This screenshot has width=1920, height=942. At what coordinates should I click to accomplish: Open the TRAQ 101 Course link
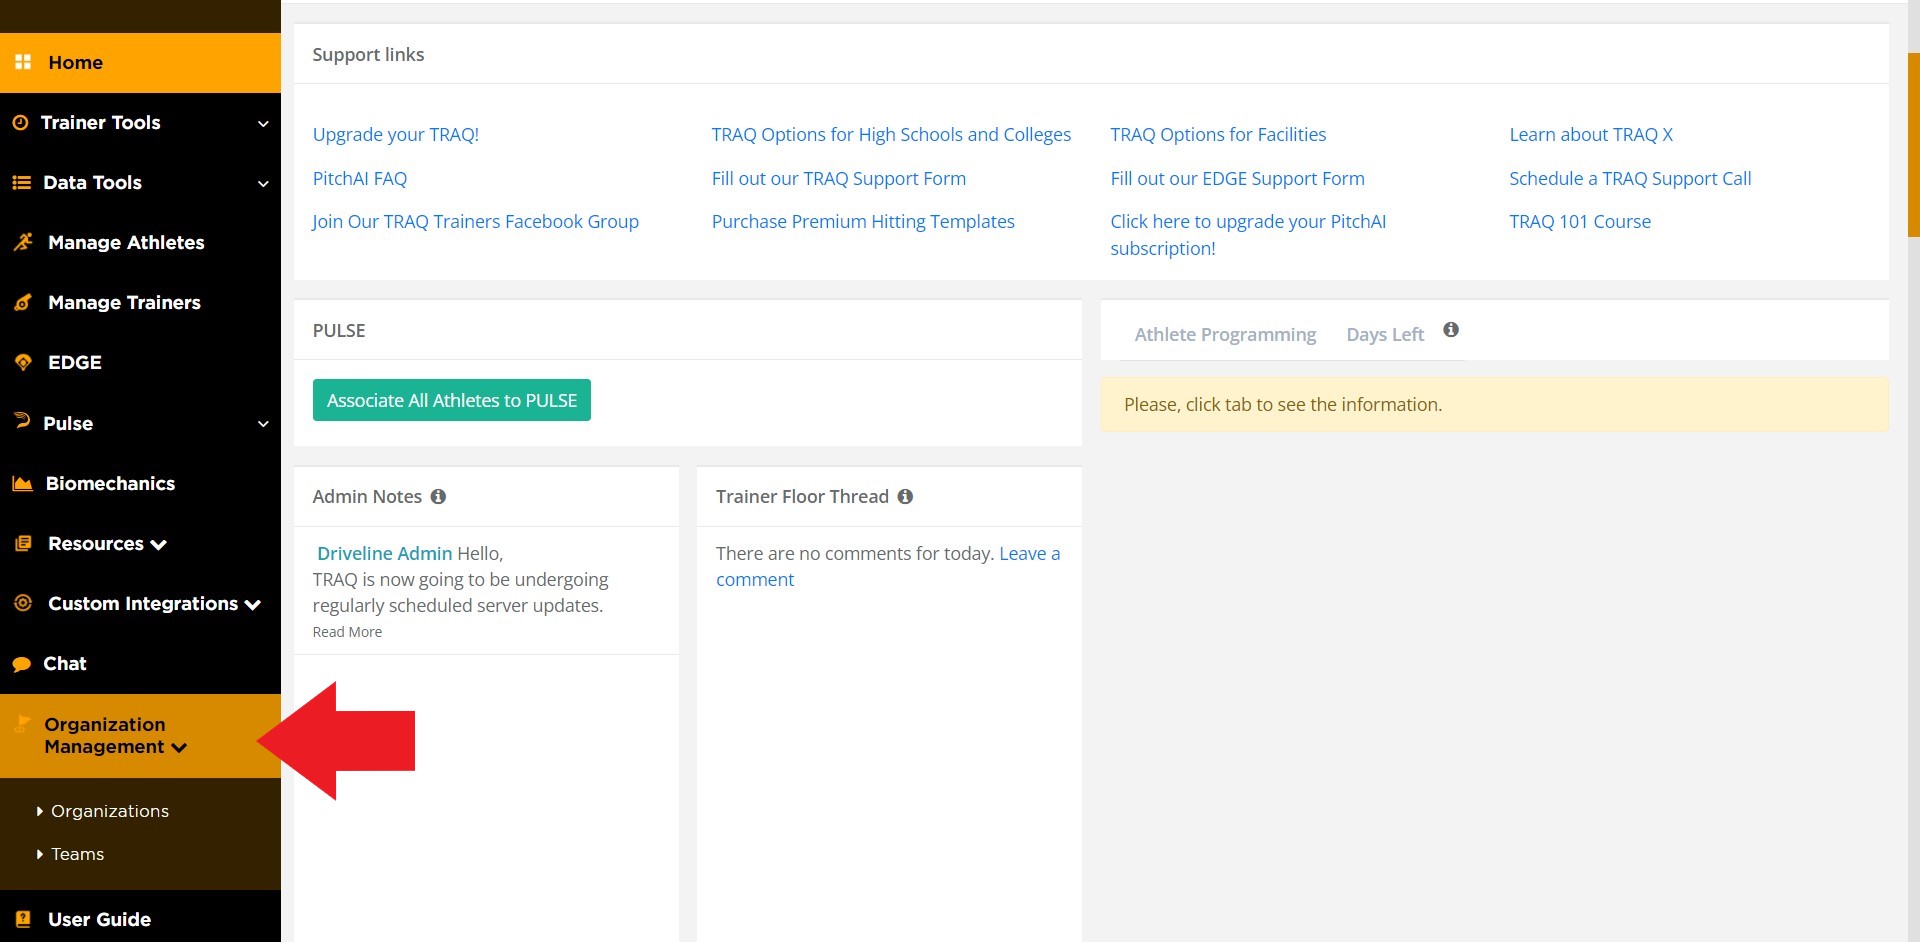[1580, 221]
